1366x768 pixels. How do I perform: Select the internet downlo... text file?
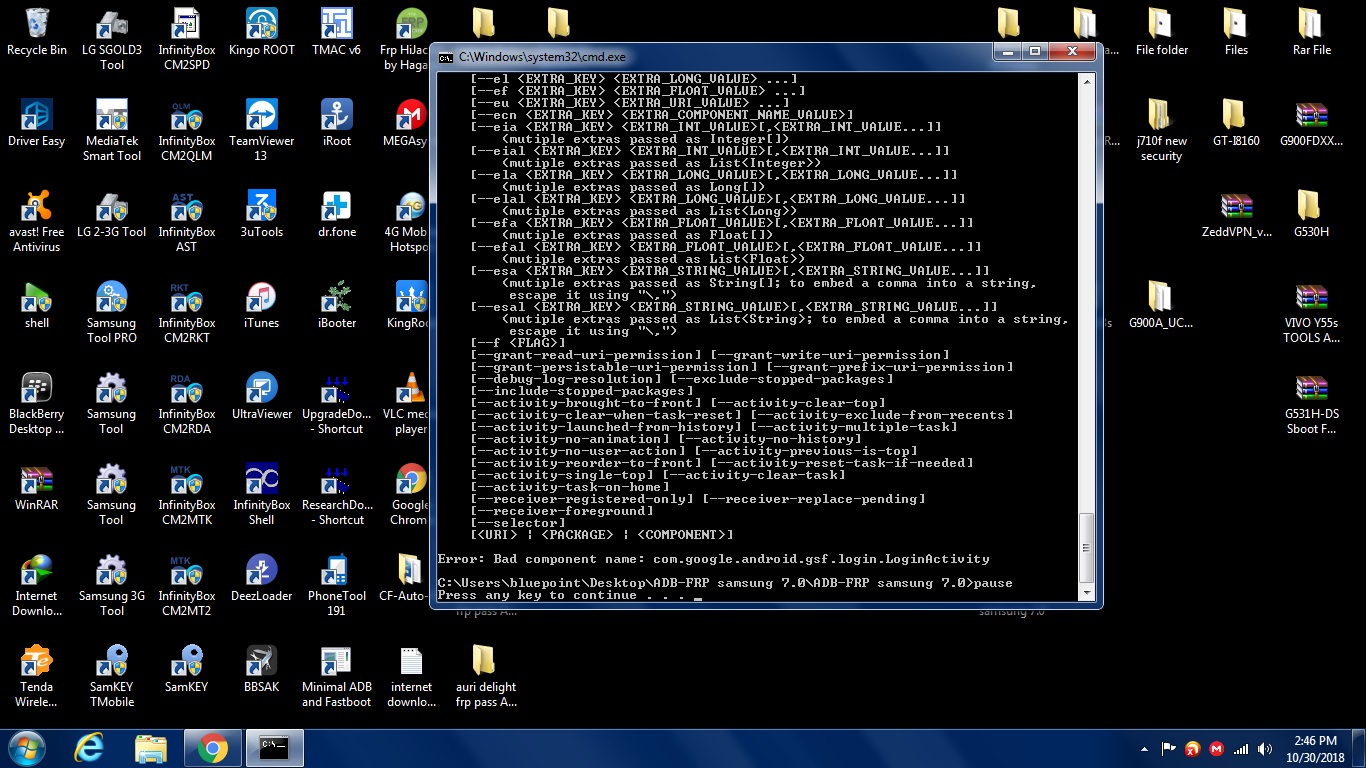point(411,676)
